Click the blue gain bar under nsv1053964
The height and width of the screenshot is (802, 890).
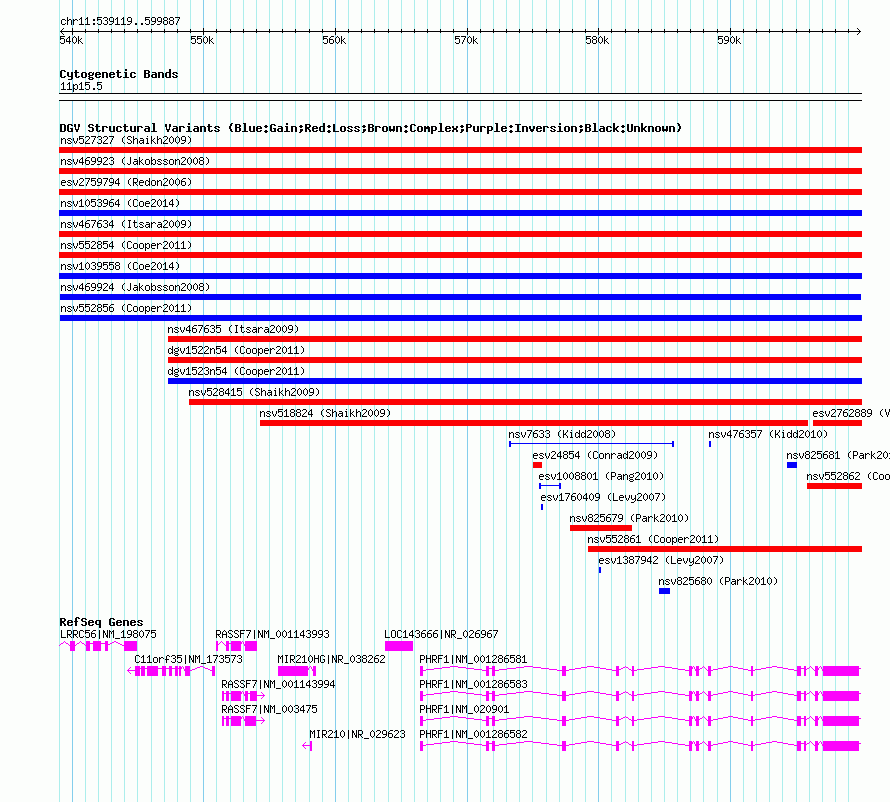point(460,213)
